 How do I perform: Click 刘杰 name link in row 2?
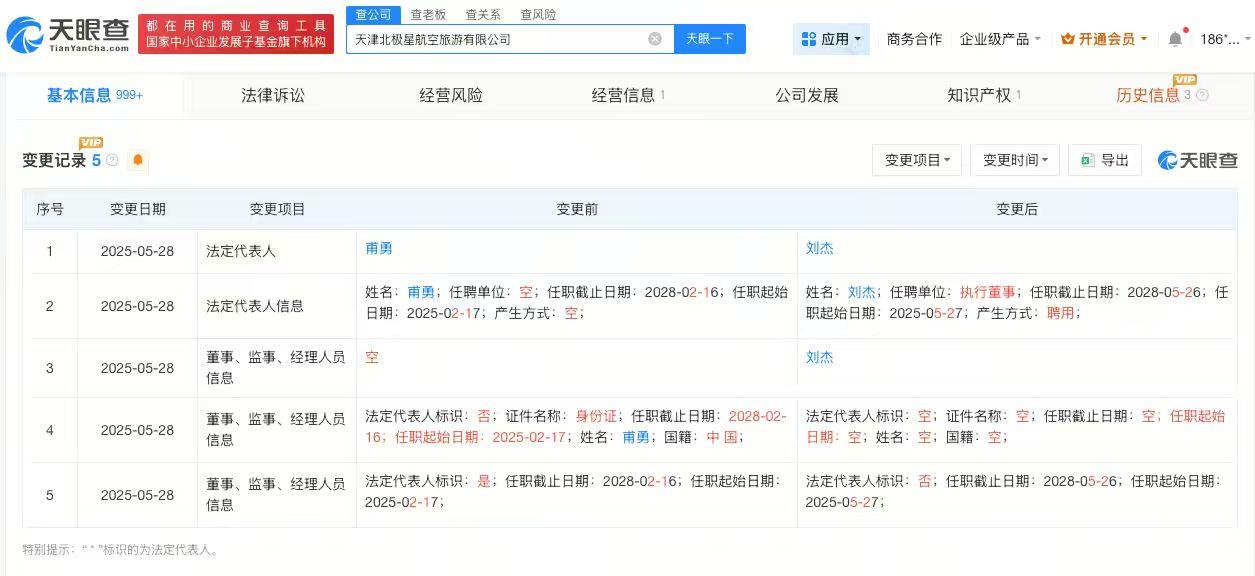pos(862,292)
